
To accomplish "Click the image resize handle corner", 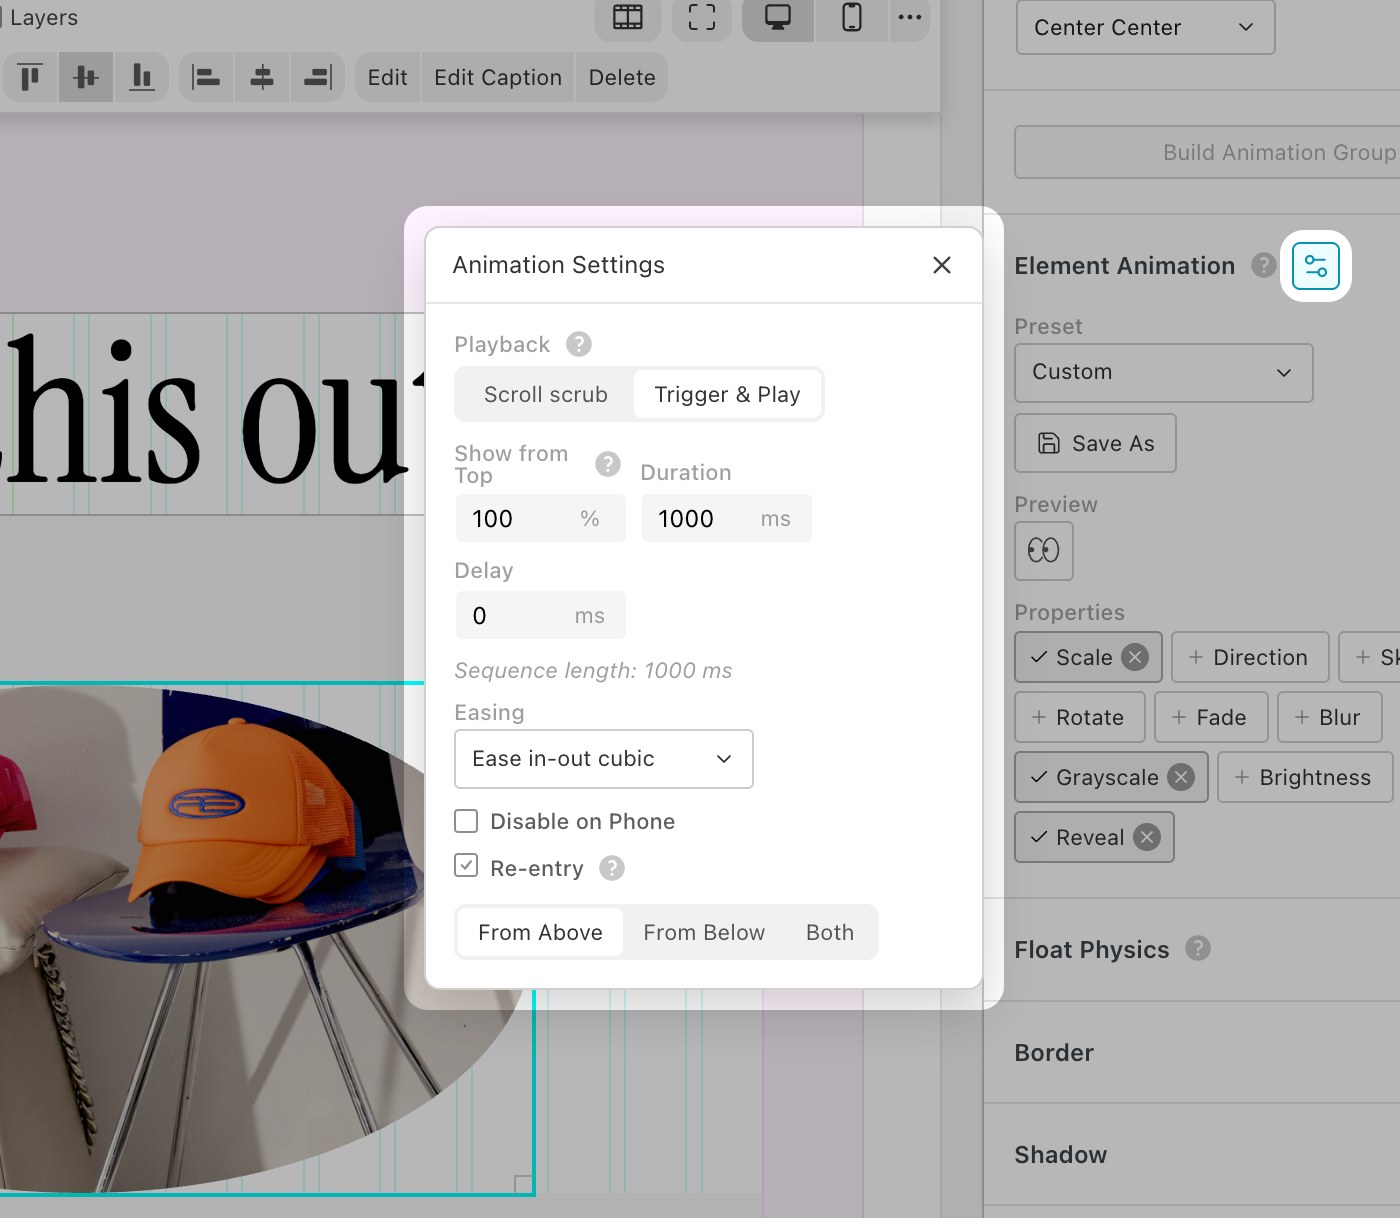I will 523,1184.
